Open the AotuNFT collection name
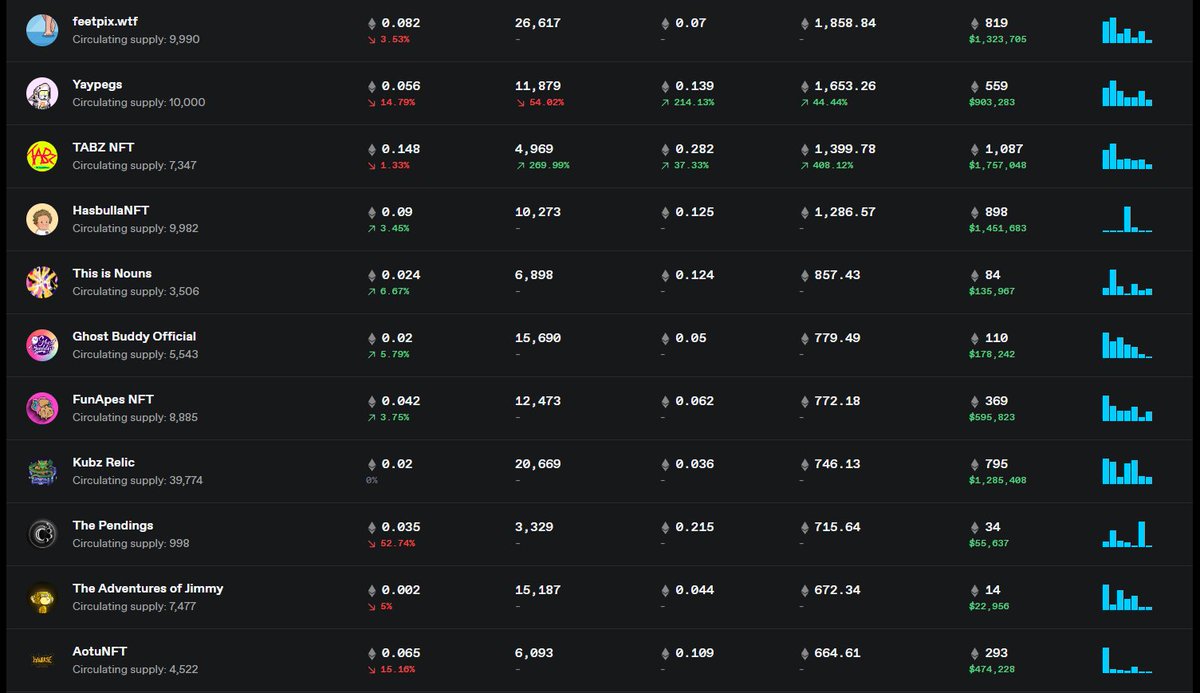This screenshot has height=693, width=1200. tap(100, 652)
